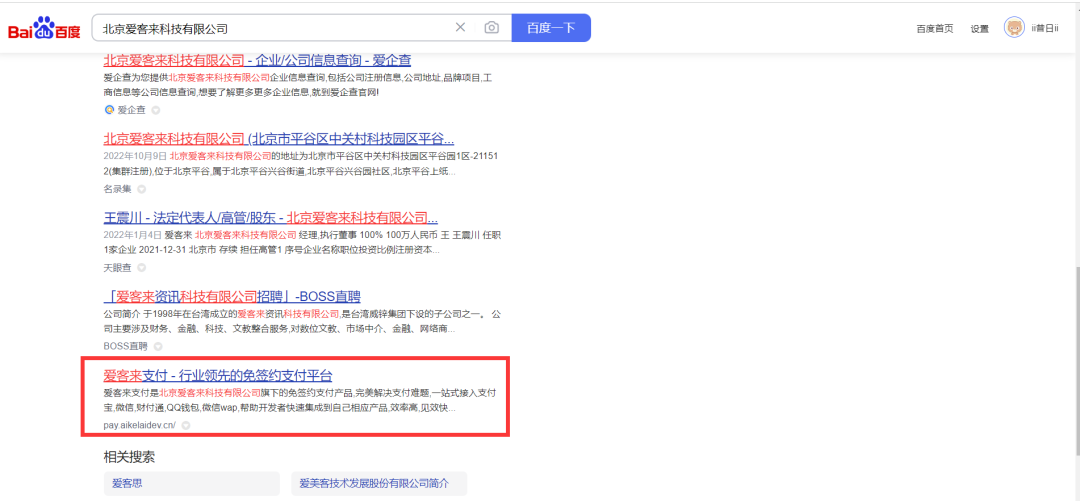Click 爱企查 source label
Viewport: 1080px width, 501px height.
point(132,110)
